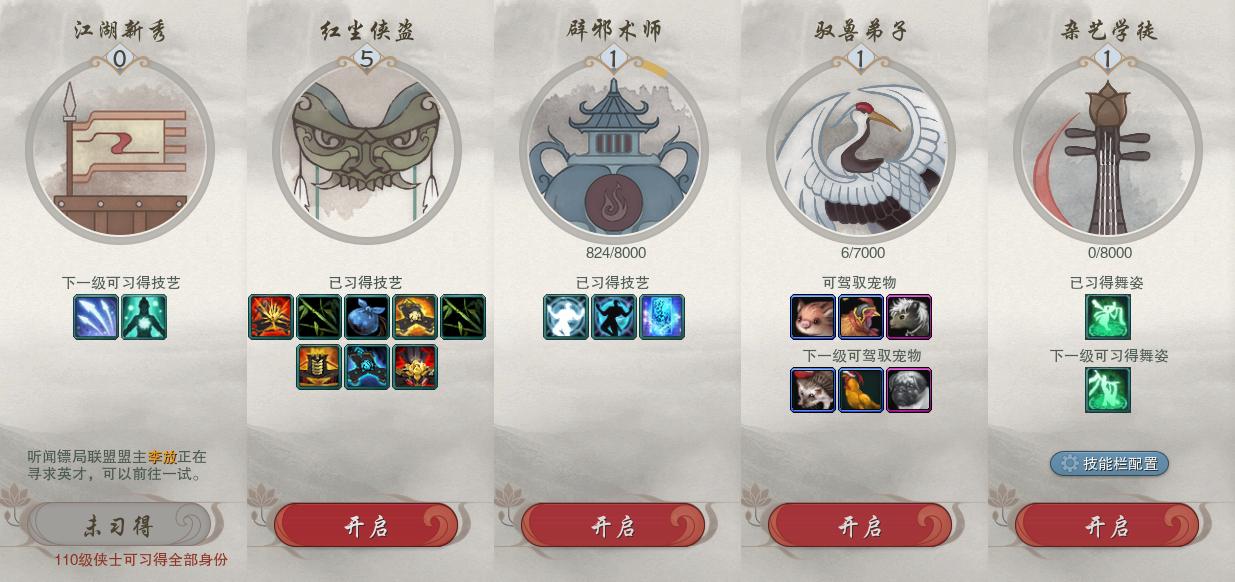
Task: Click the highlighted 李放 name link
Action: pos(162,457)
